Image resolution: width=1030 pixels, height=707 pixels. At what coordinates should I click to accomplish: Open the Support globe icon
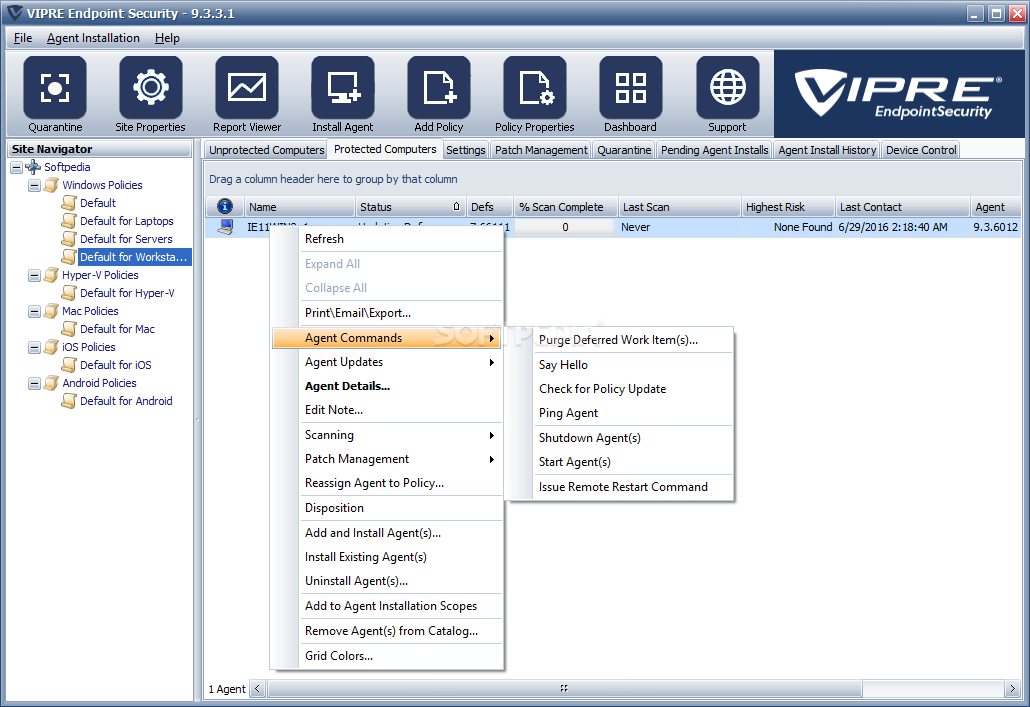coord(727,87)
